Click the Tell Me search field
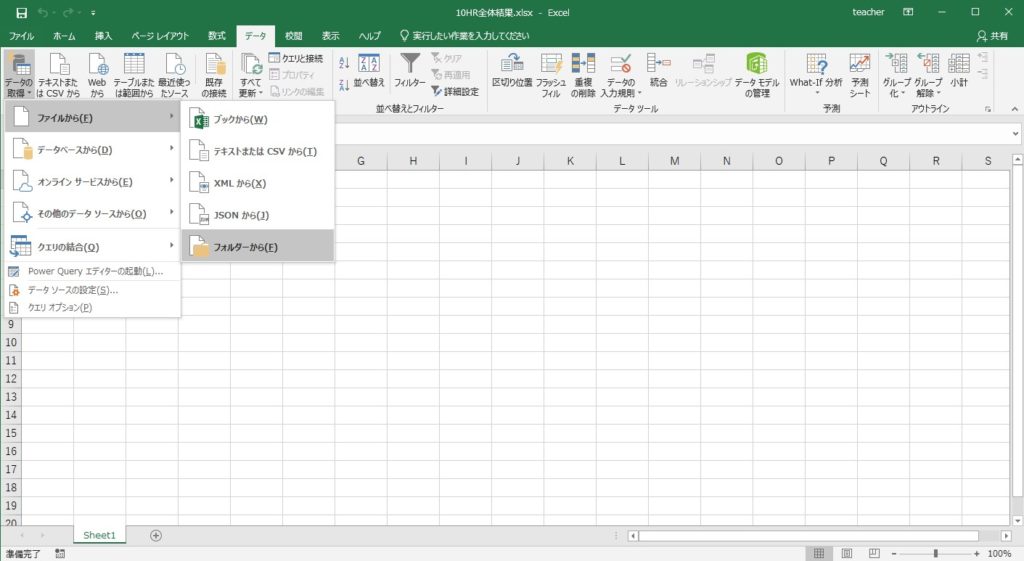This screenshot has height=561, width=1024. point(465,36)
